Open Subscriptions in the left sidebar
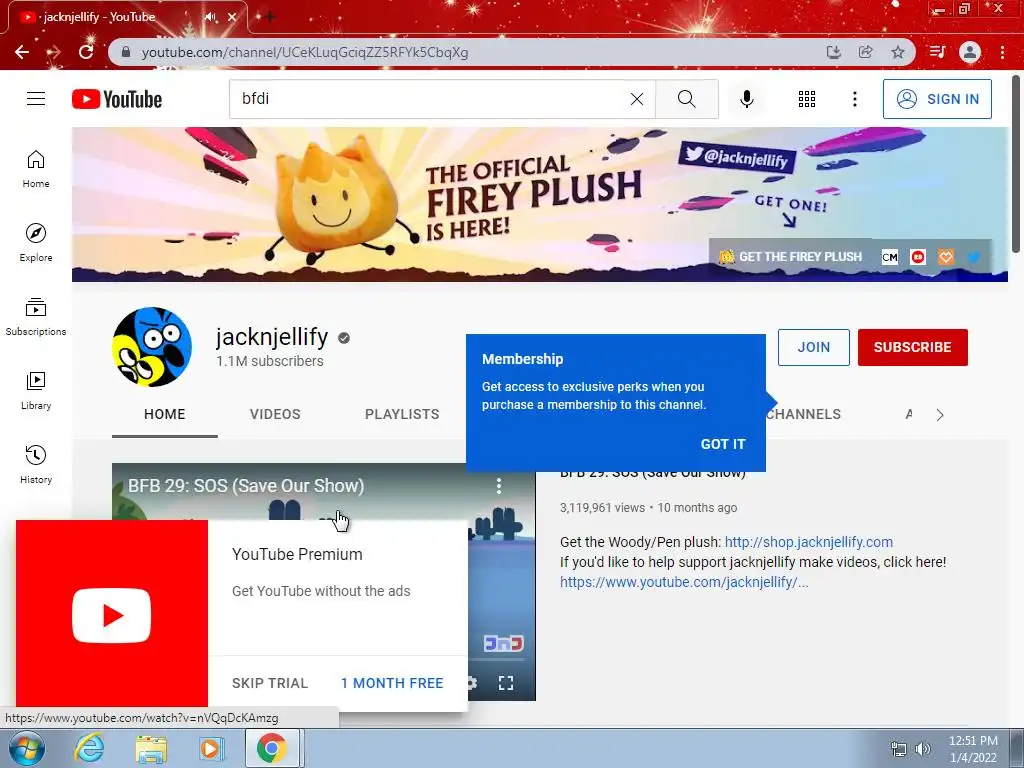Image resolution: width=1024 pixels, height=768 pixels. coord(36,317)
